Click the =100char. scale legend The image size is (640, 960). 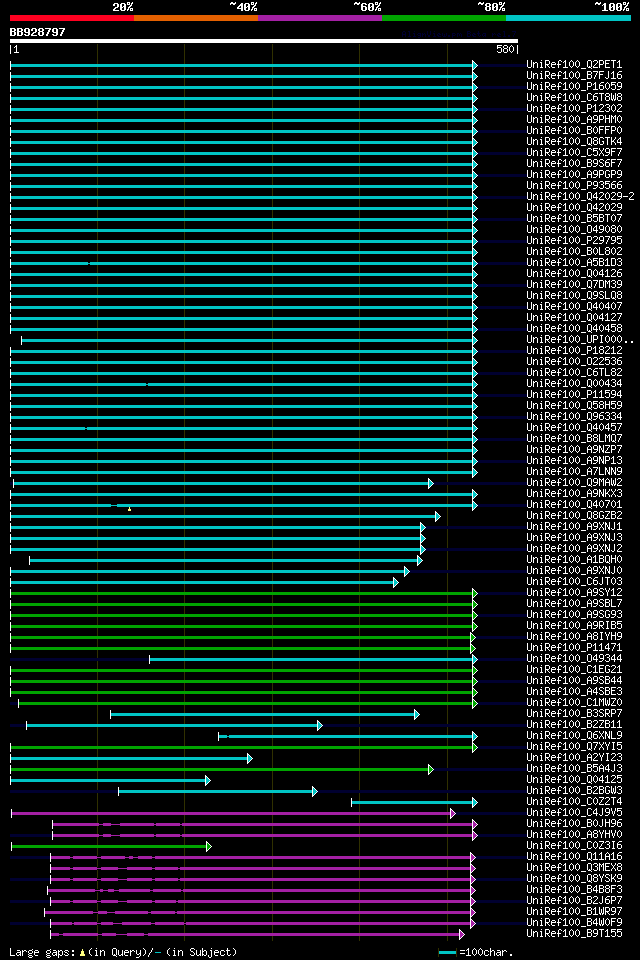pyautogui.click(x=476, y=953)
